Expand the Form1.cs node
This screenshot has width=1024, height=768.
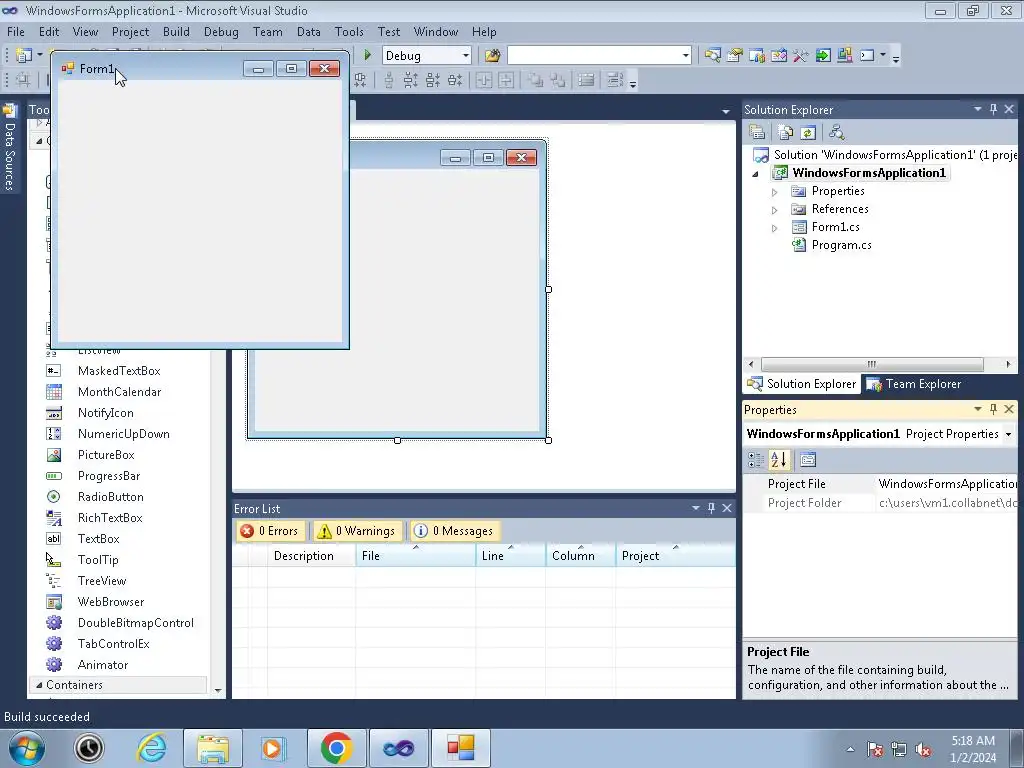(775, 228)
